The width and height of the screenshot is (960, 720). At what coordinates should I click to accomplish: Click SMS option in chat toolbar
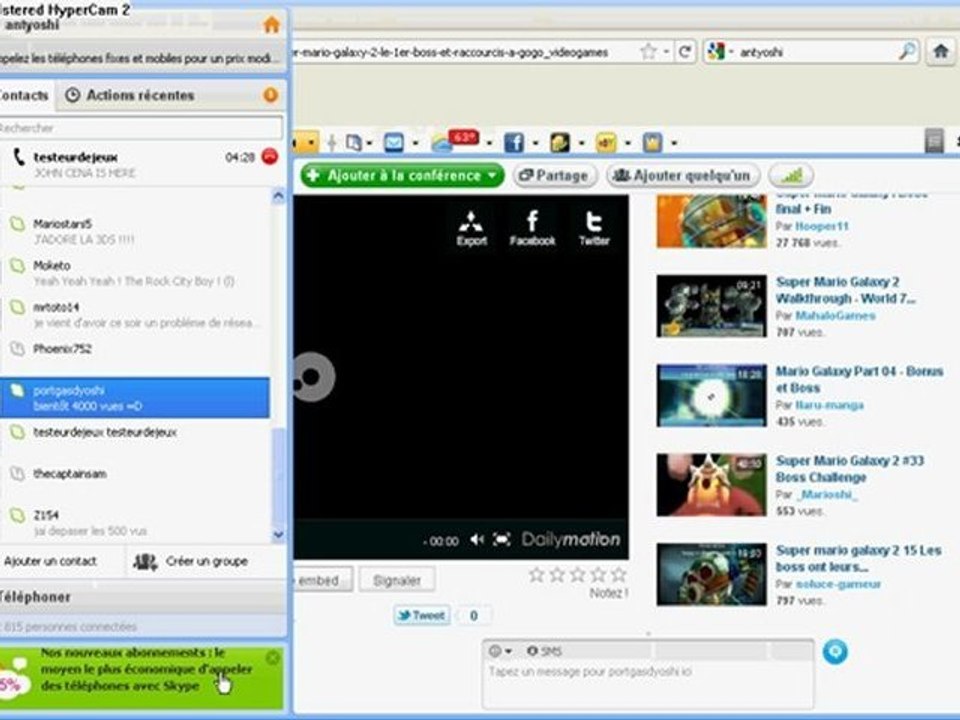click(x=544, y=651)
